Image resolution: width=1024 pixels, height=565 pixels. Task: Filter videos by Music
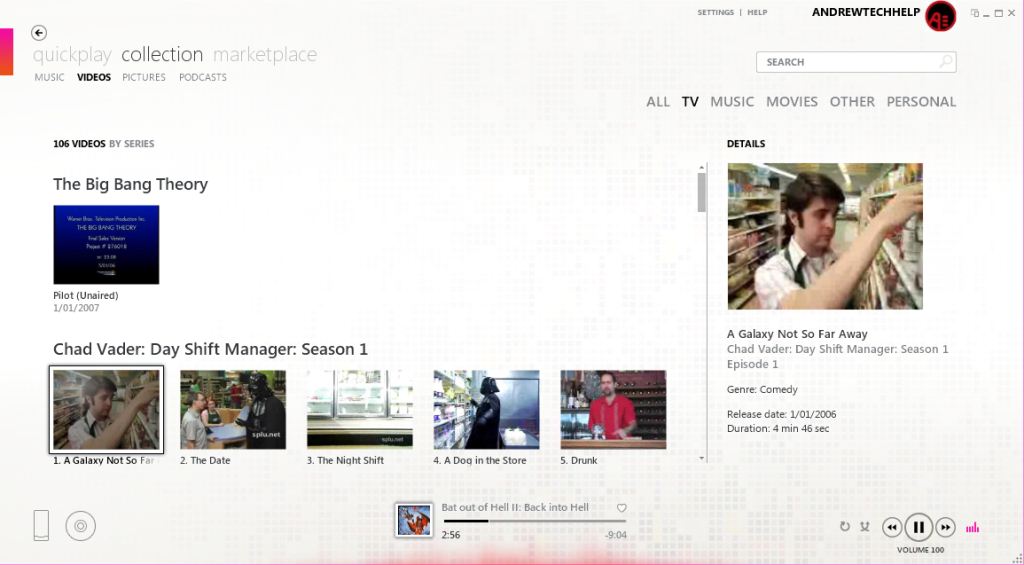tap(732, 102)
